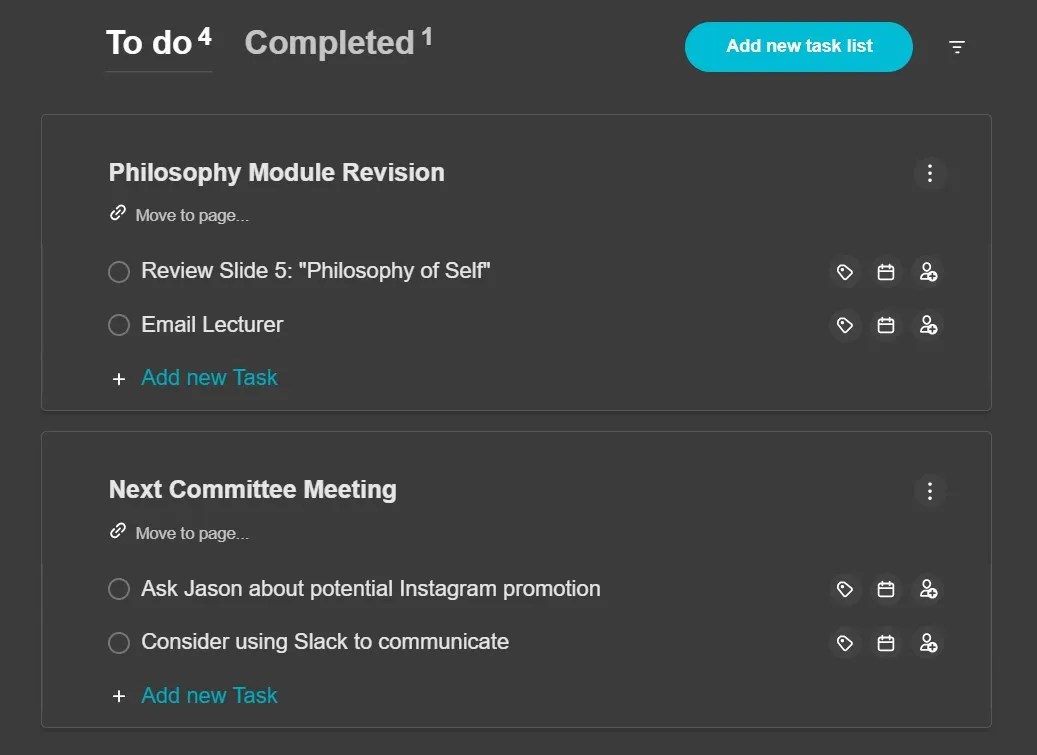Click Move to page under Next Committee Meeting
The image size is (1037, 755).
click(x=191, y=533)
